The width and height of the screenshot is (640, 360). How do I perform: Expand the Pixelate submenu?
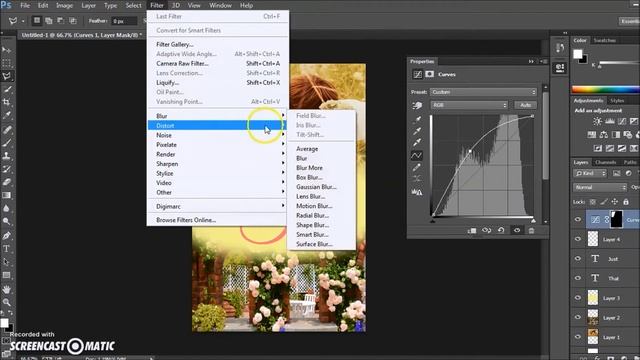click(x=216, y=145)
